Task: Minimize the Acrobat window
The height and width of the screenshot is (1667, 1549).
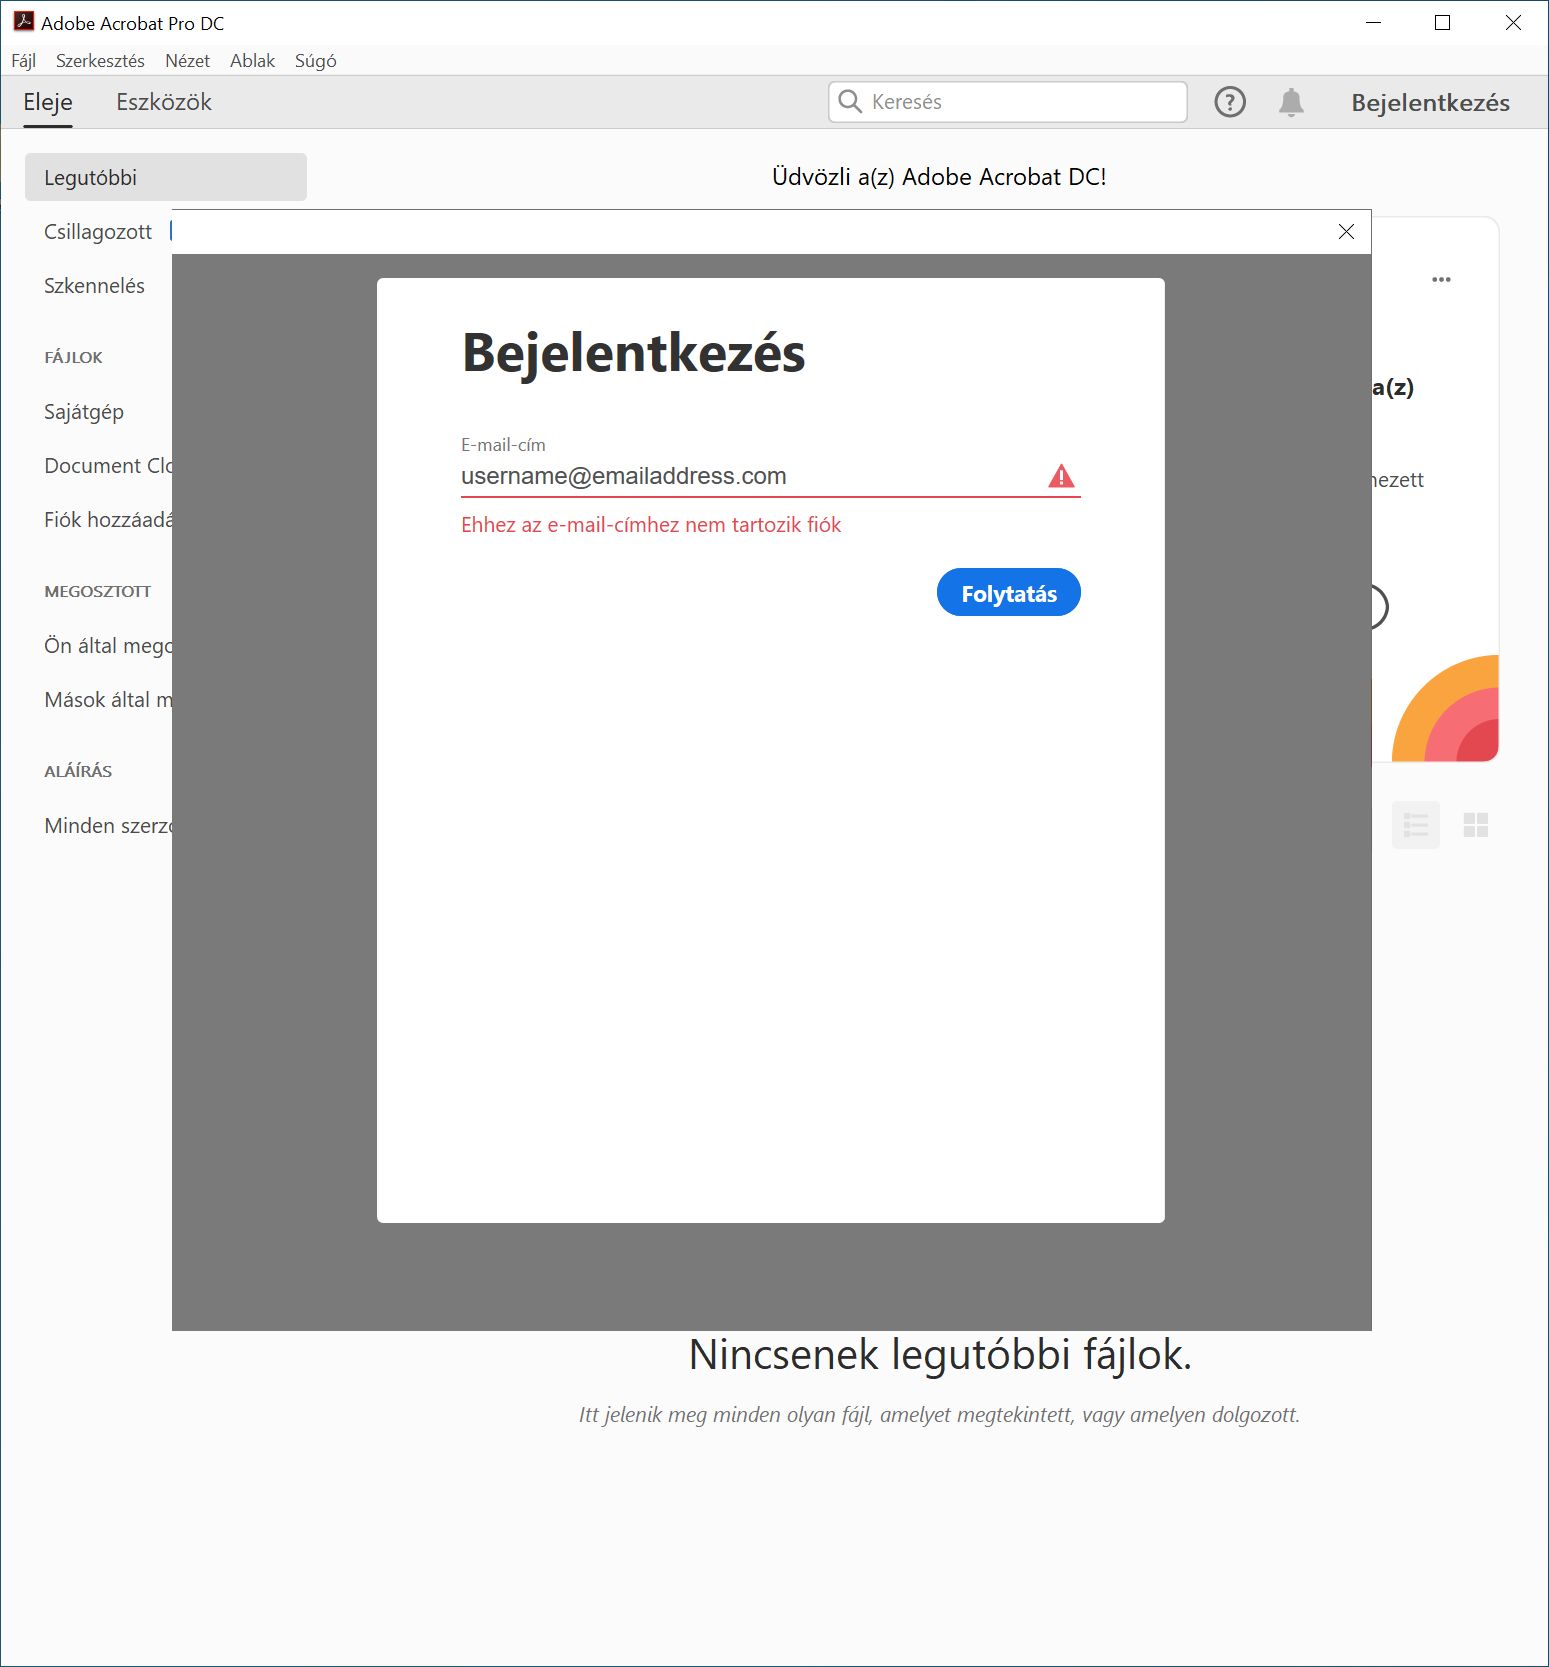Action: [x=1373, y=22]
